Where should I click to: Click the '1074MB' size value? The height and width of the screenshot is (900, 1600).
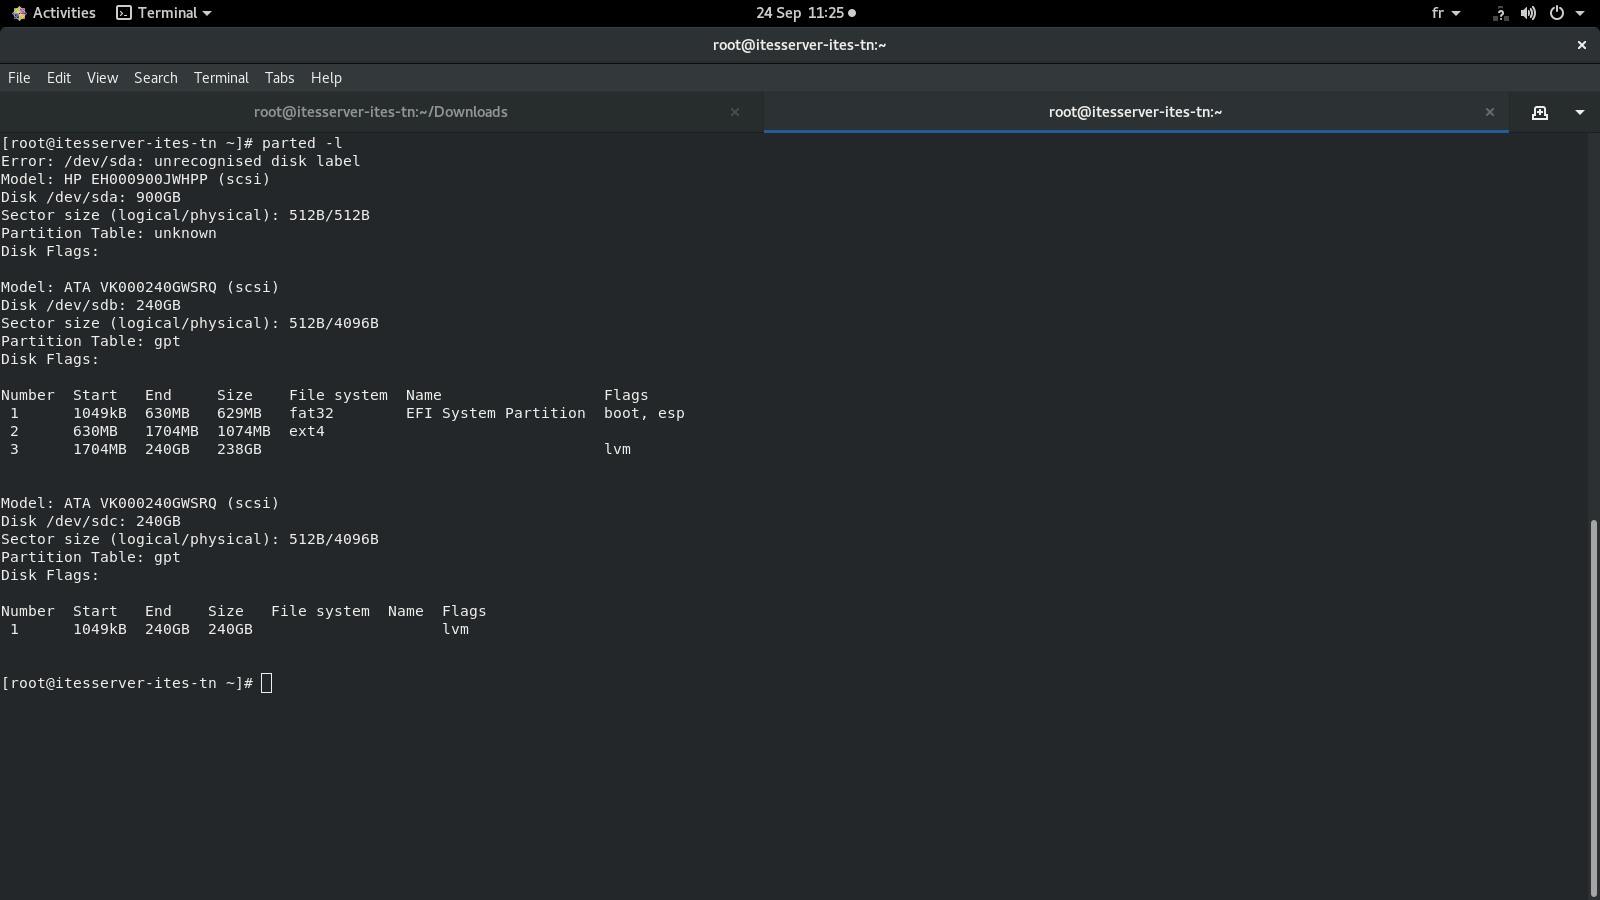click(x=244, y=431)
